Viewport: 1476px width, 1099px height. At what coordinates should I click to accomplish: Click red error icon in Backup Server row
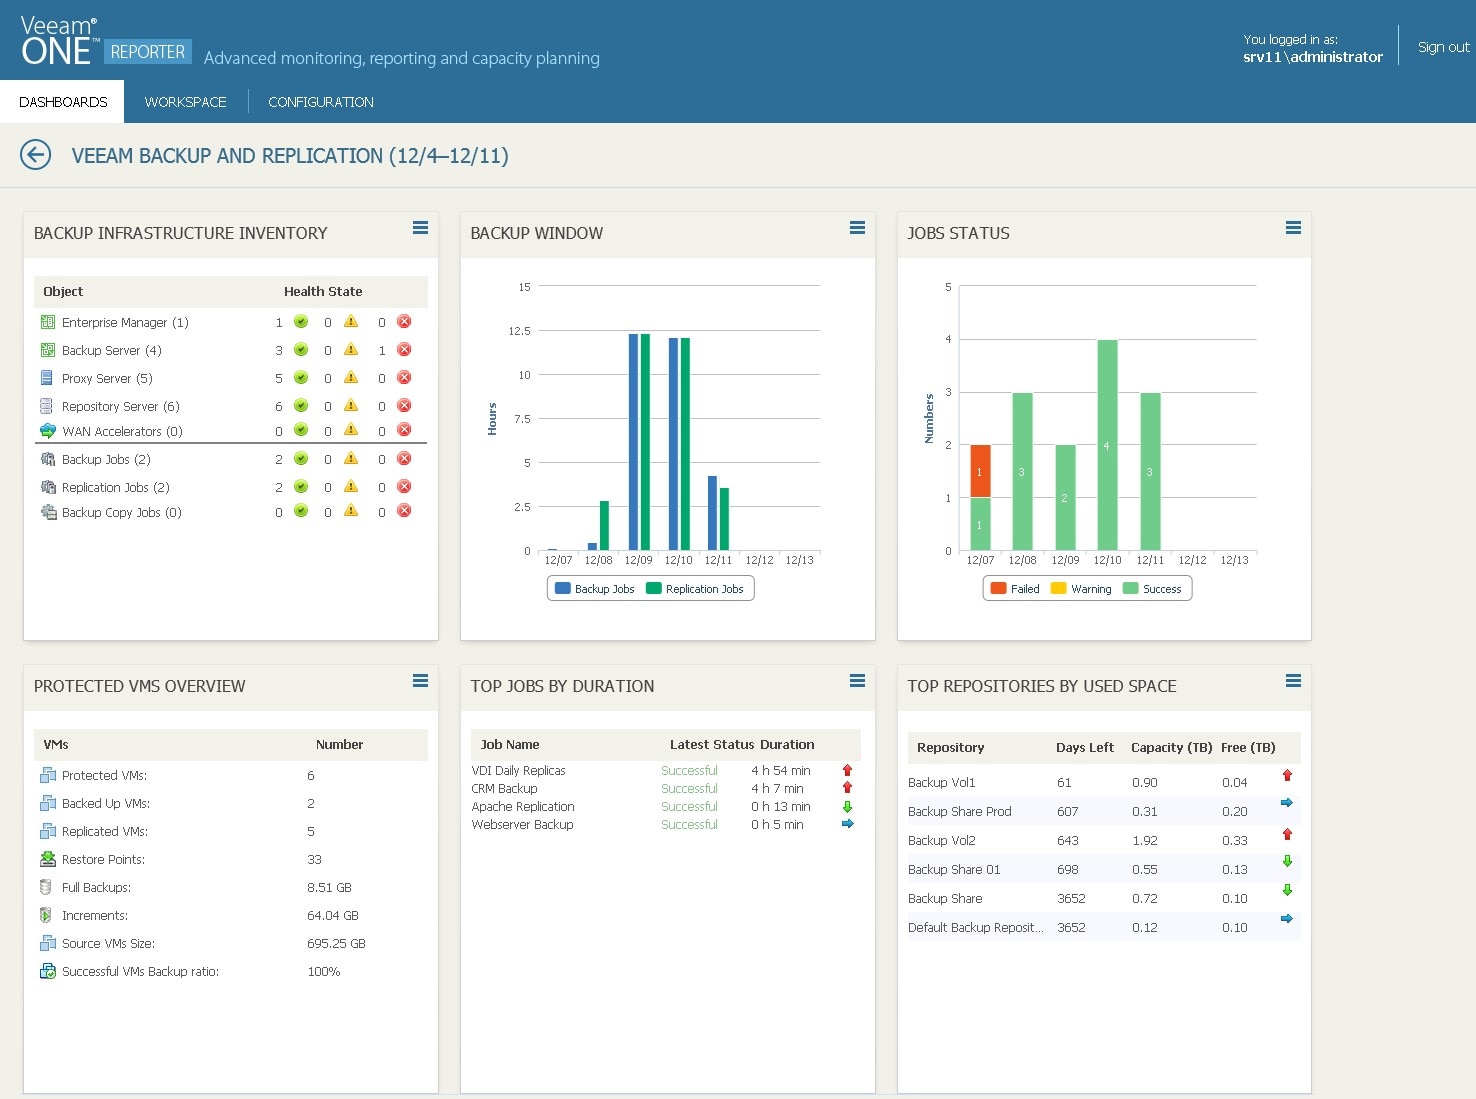[x=404, y=349]
